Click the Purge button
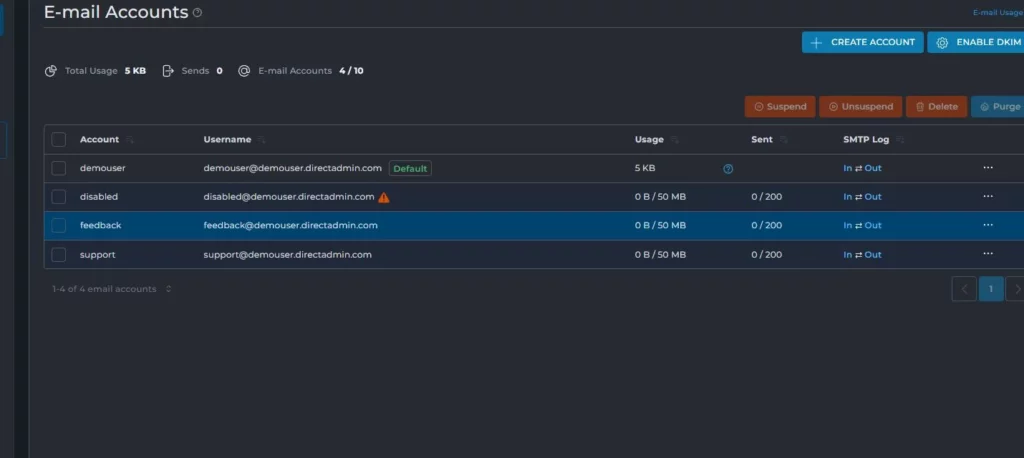Screen dimensions: 1024x458 click(998, 106)
